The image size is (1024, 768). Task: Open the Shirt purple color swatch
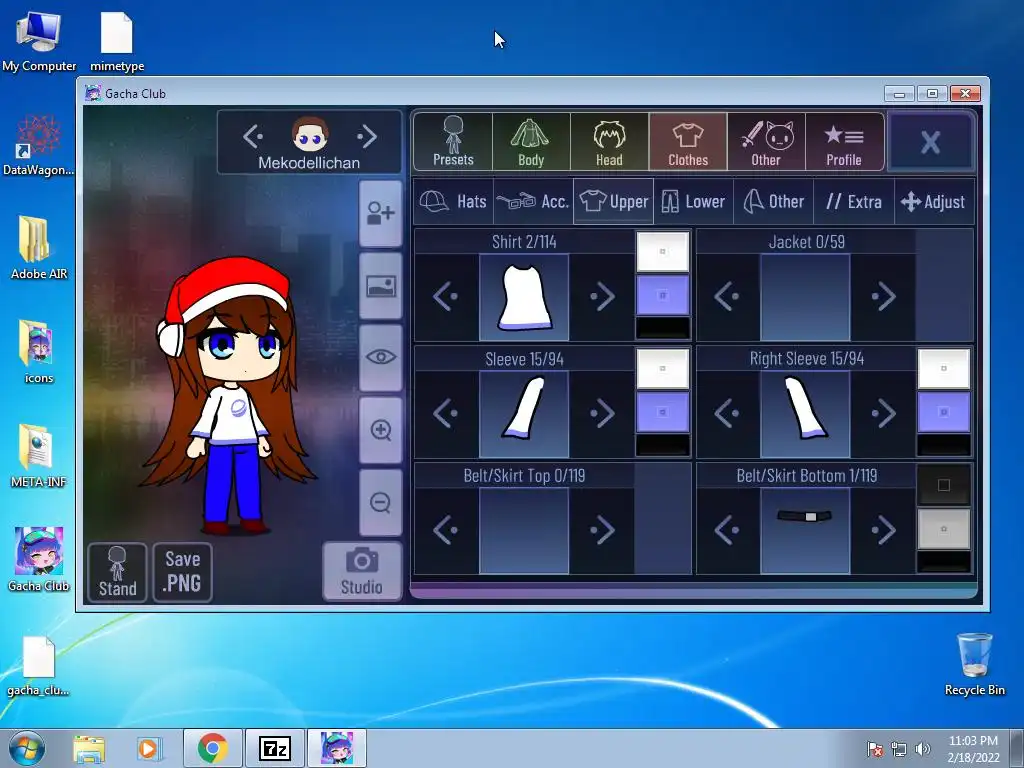coord(663,295)
